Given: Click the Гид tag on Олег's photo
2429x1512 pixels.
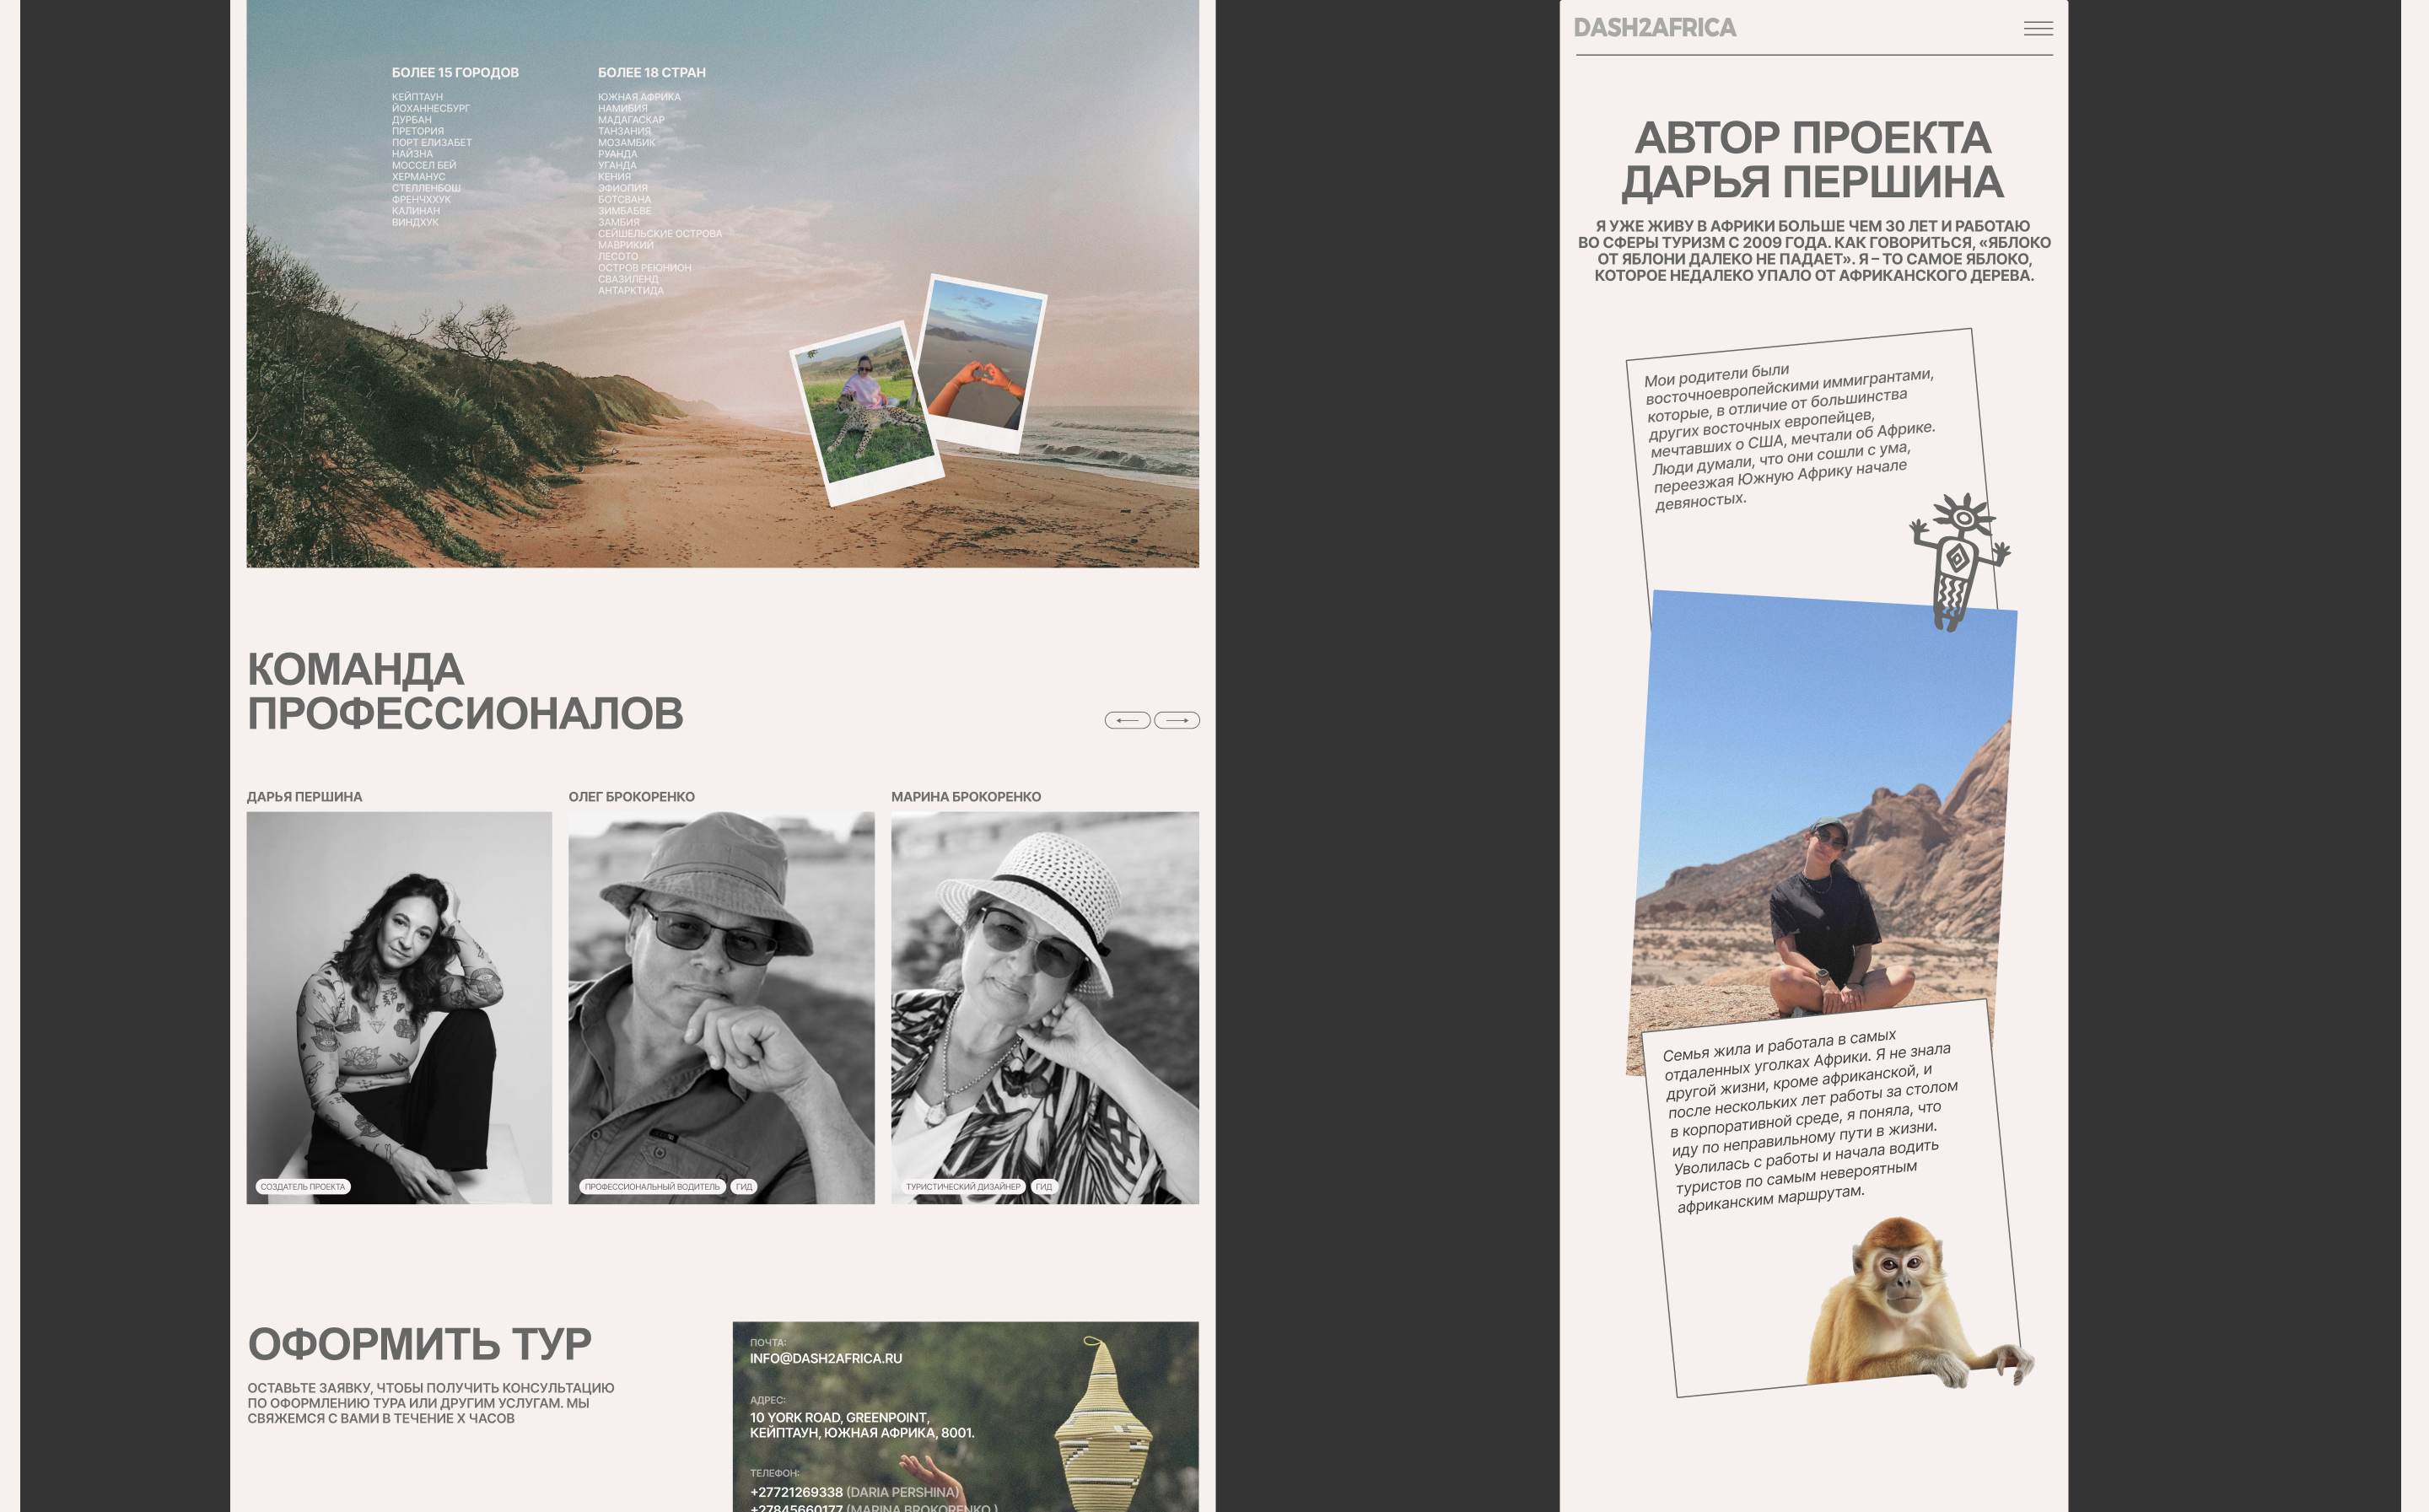Looking at the screenshot, I should point(744,1187).
